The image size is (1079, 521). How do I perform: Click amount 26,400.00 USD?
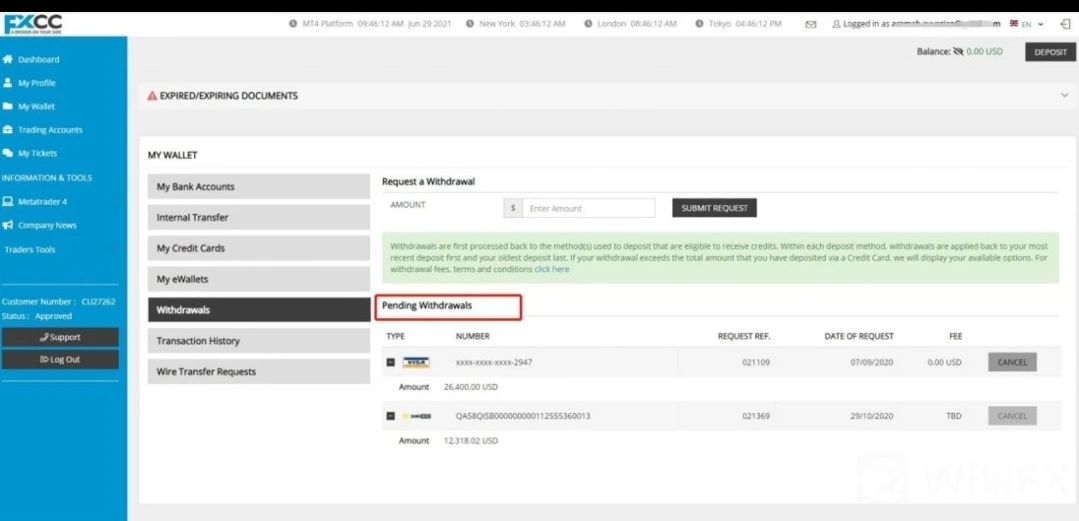[471, 387]
